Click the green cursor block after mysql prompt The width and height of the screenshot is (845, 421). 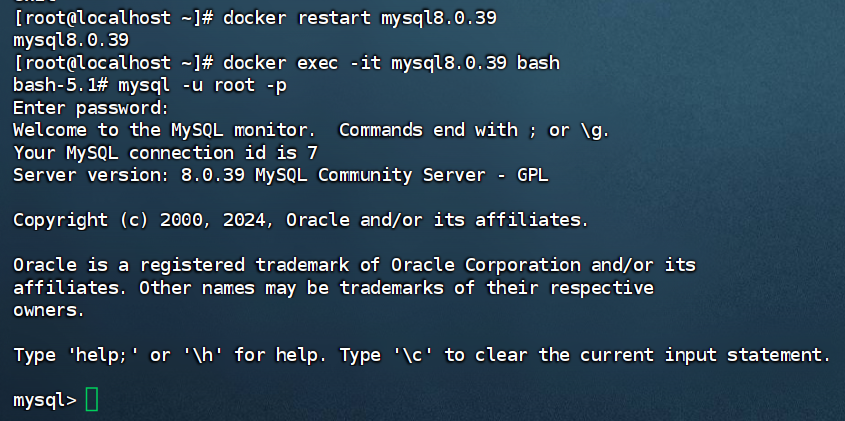pyautogui.click(x=92, y=400)
